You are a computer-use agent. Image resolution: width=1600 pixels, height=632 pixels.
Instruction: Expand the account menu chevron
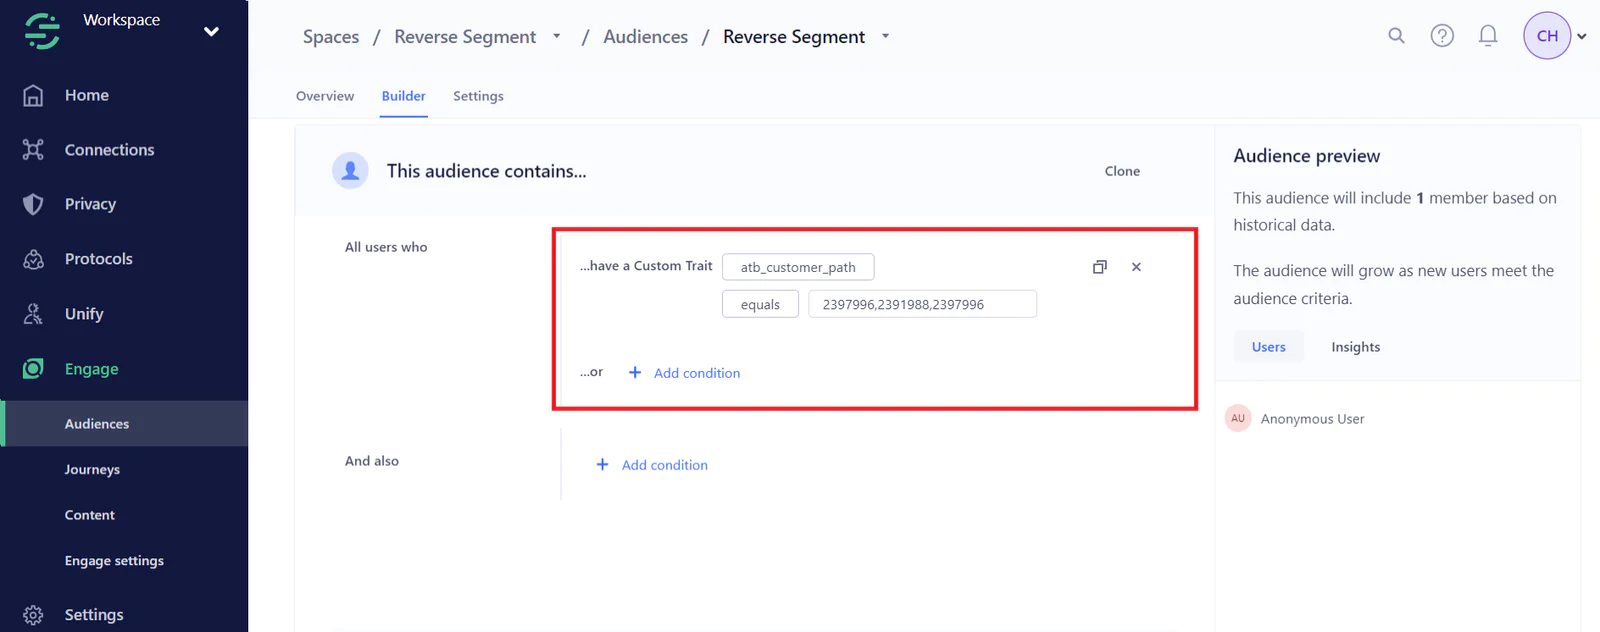tap(1582, 37)
